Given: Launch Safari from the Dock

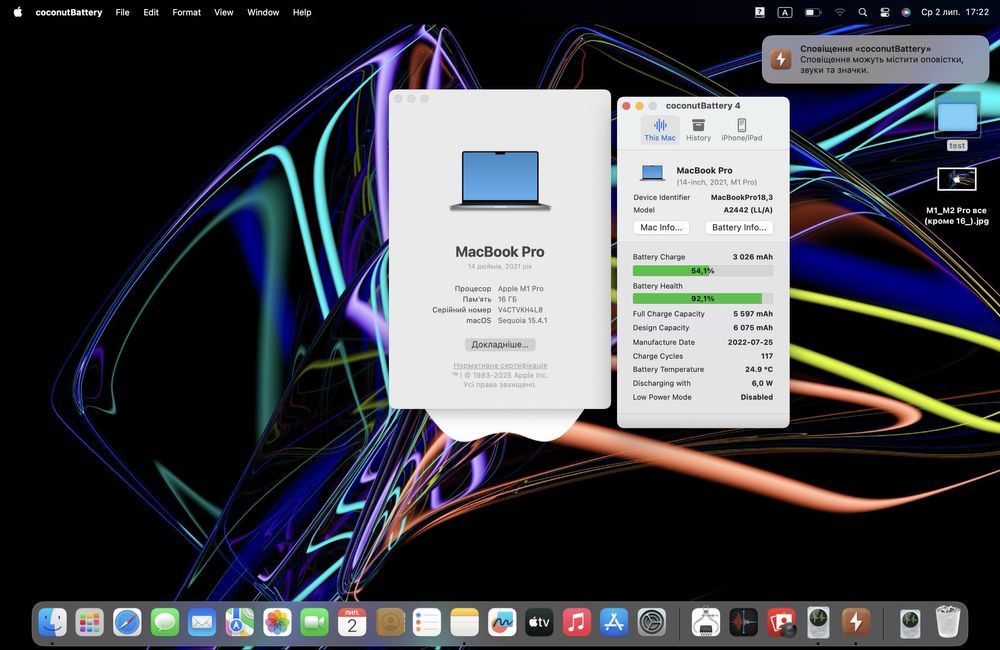Looking at the screenshot, I should [127, 622].
